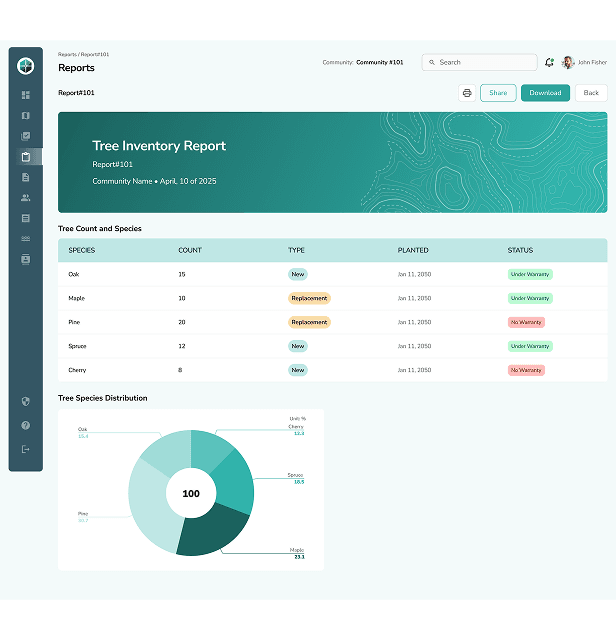Click the map icon in sidebar
The width and height of the screenshot is (616, 640).
[26, 116]
